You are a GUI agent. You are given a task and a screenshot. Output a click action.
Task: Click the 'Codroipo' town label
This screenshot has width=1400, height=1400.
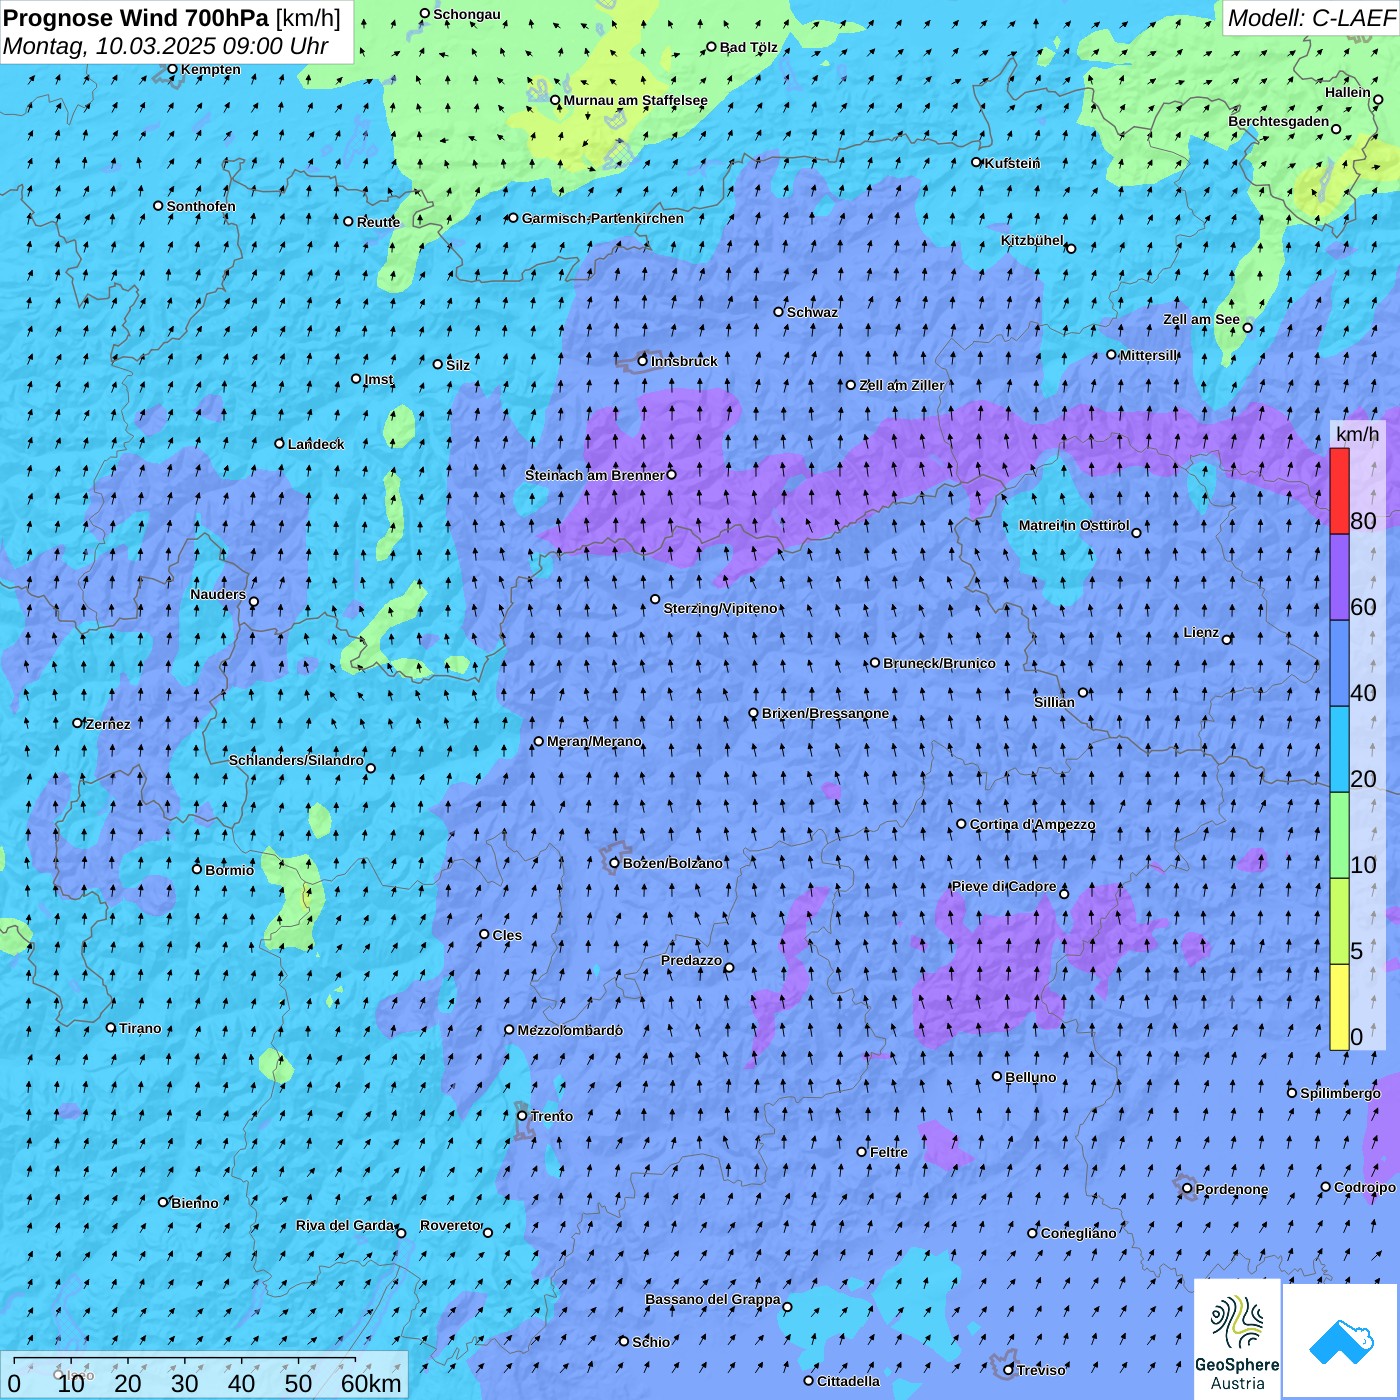pyautogui.click(x=1364, y=1187)
